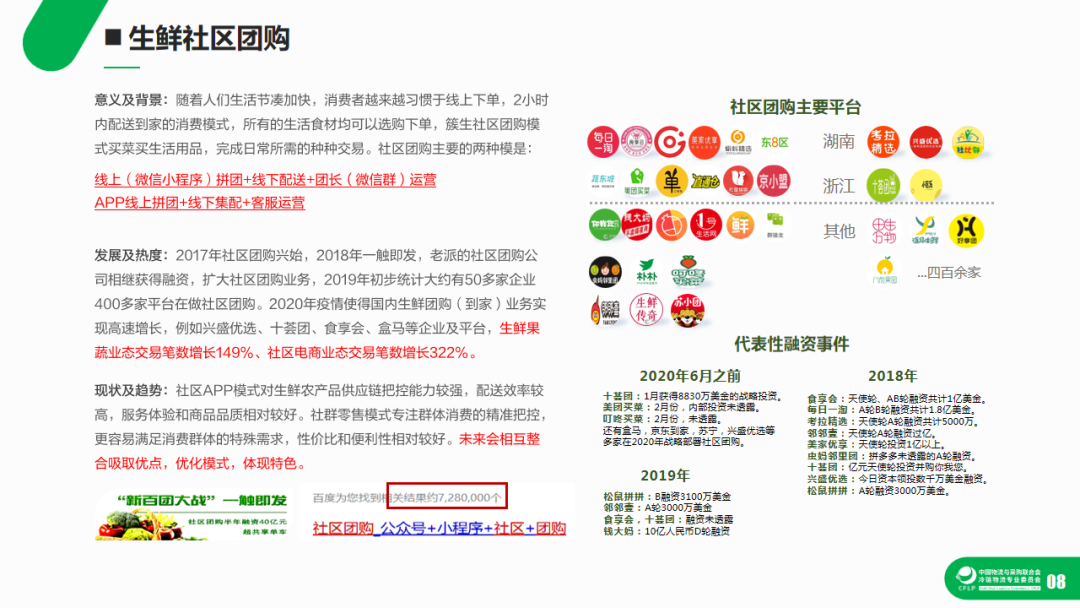Screen dimensions: 1080x608
Task: Select the 其他 region label
Action: point(839,231)
